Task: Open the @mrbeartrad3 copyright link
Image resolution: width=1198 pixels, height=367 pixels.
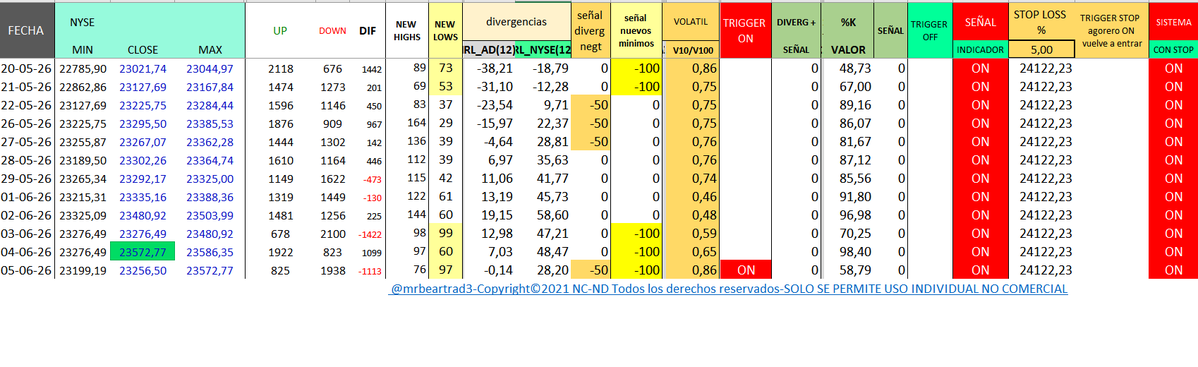Action: (728, 289)
